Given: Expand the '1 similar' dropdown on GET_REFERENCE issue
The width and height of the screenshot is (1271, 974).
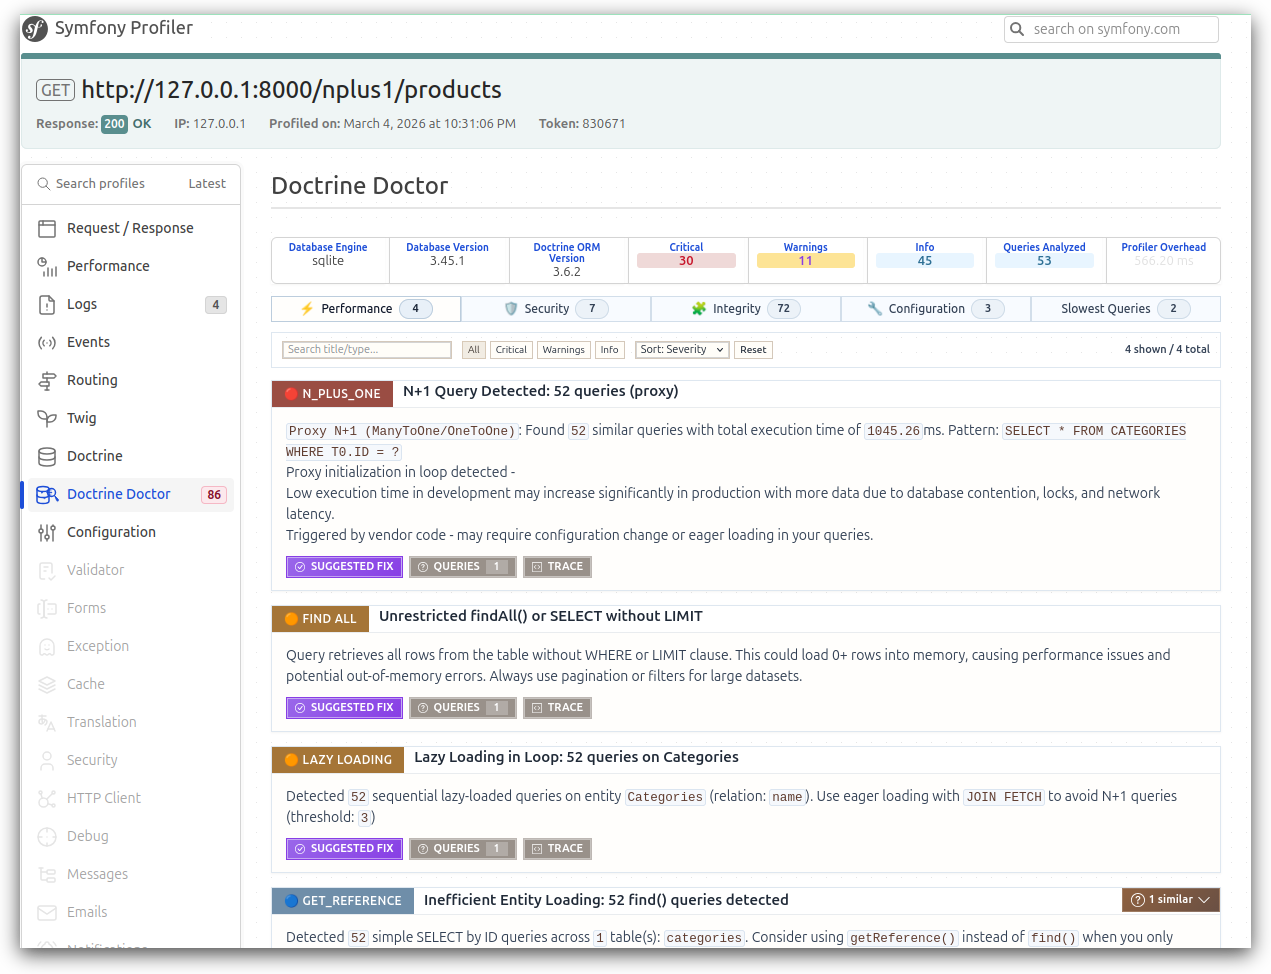Looking at the screenshot, I should [x=1171, y=900].
